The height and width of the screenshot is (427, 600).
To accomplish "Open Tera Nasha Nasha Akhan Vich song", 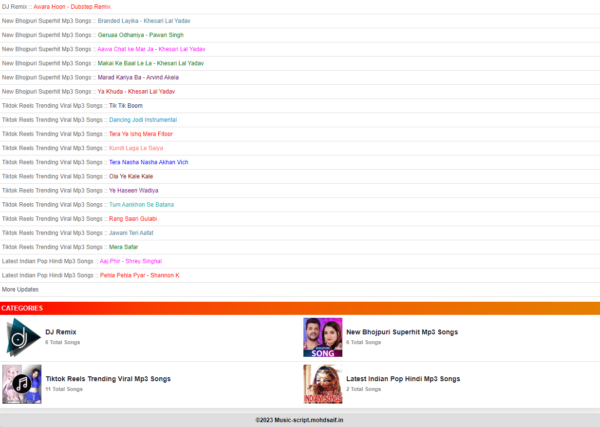I will (x=148, y=162).
